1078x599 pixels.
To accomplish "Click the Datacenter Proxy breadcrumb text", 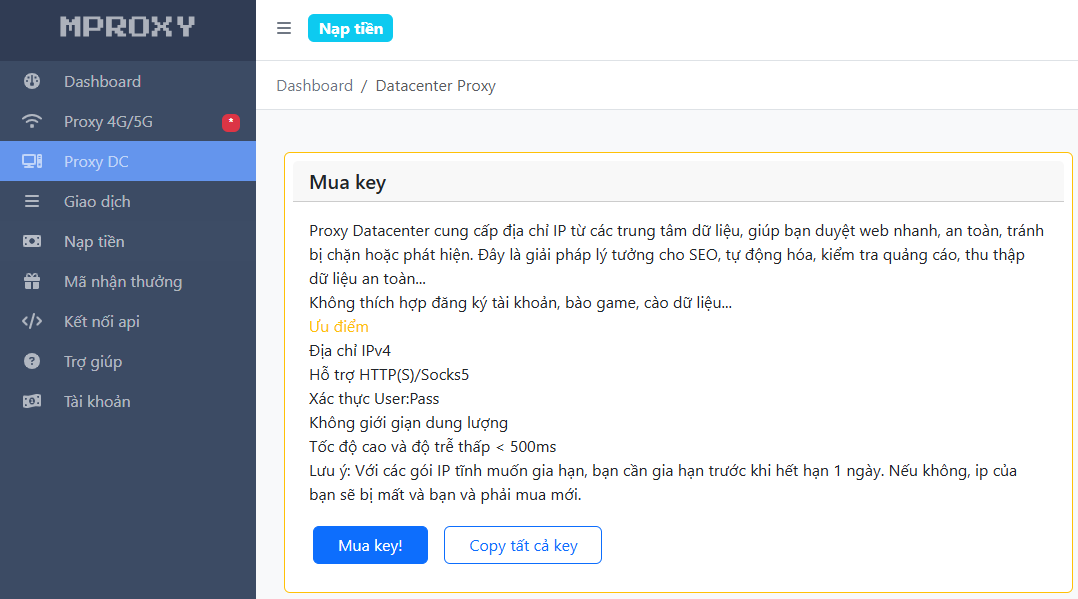I will (435, 86).
